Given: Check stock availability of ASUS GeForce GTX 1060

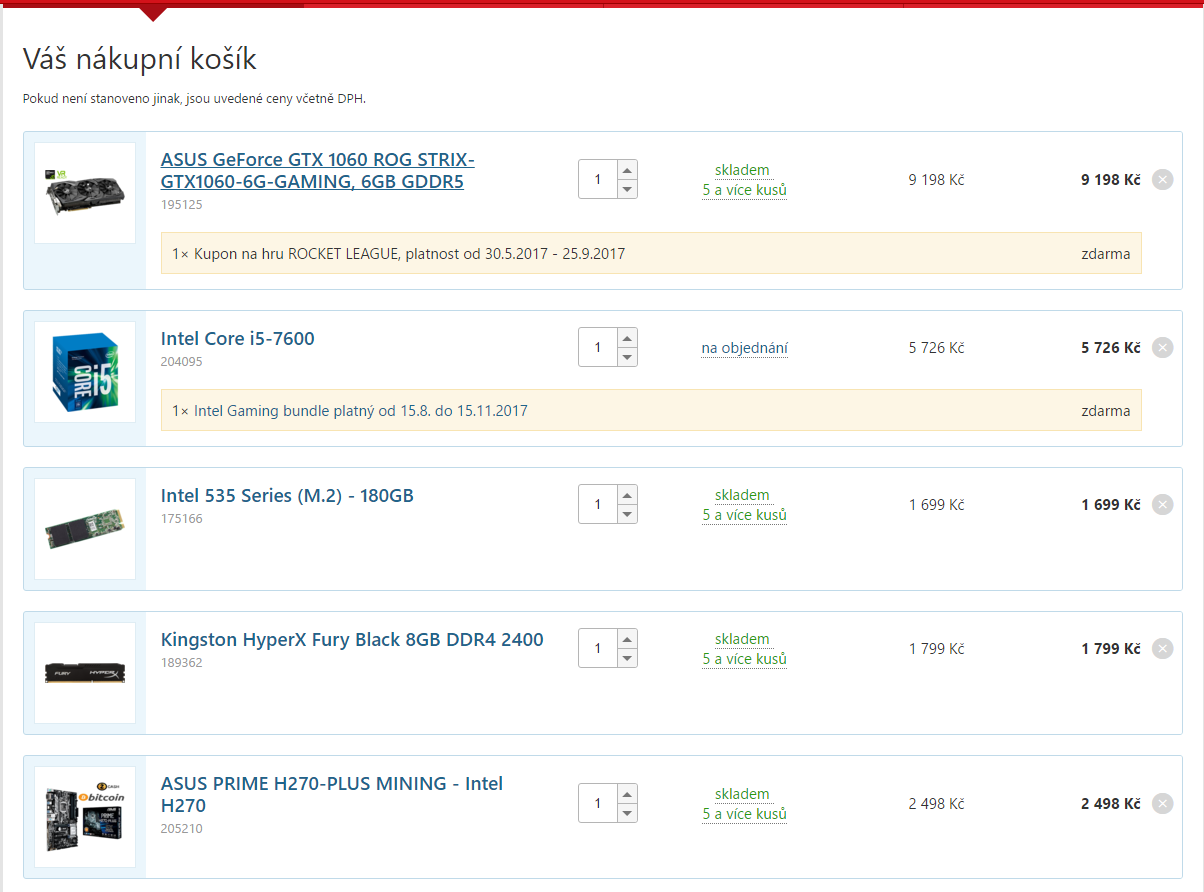Looking at the screenshot, I should 744,180.
